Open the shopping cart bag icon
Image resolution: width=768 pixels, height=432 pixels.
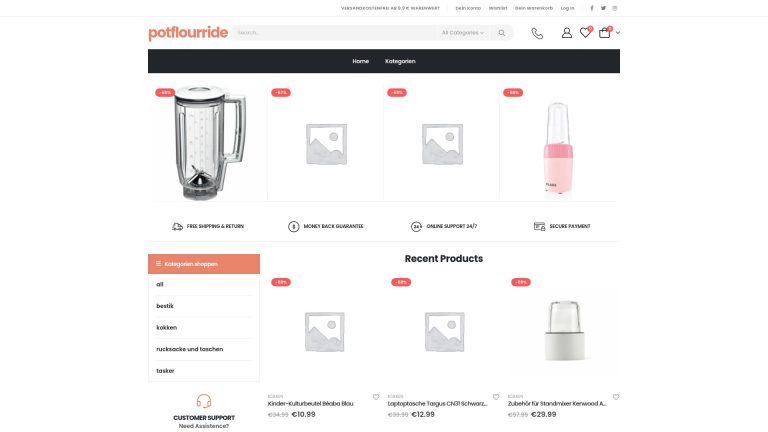pos(604,32)
